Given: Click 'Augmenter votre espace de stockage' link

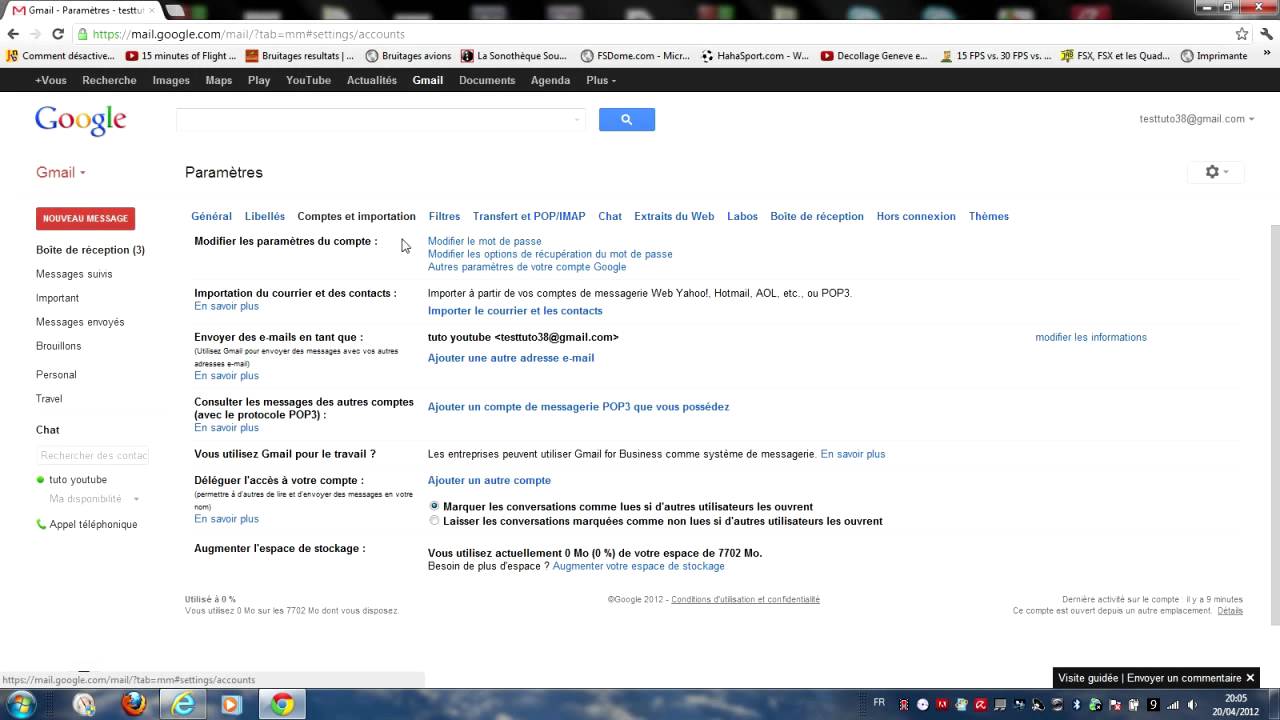Looking at the screenshot, I should (638, 566).
